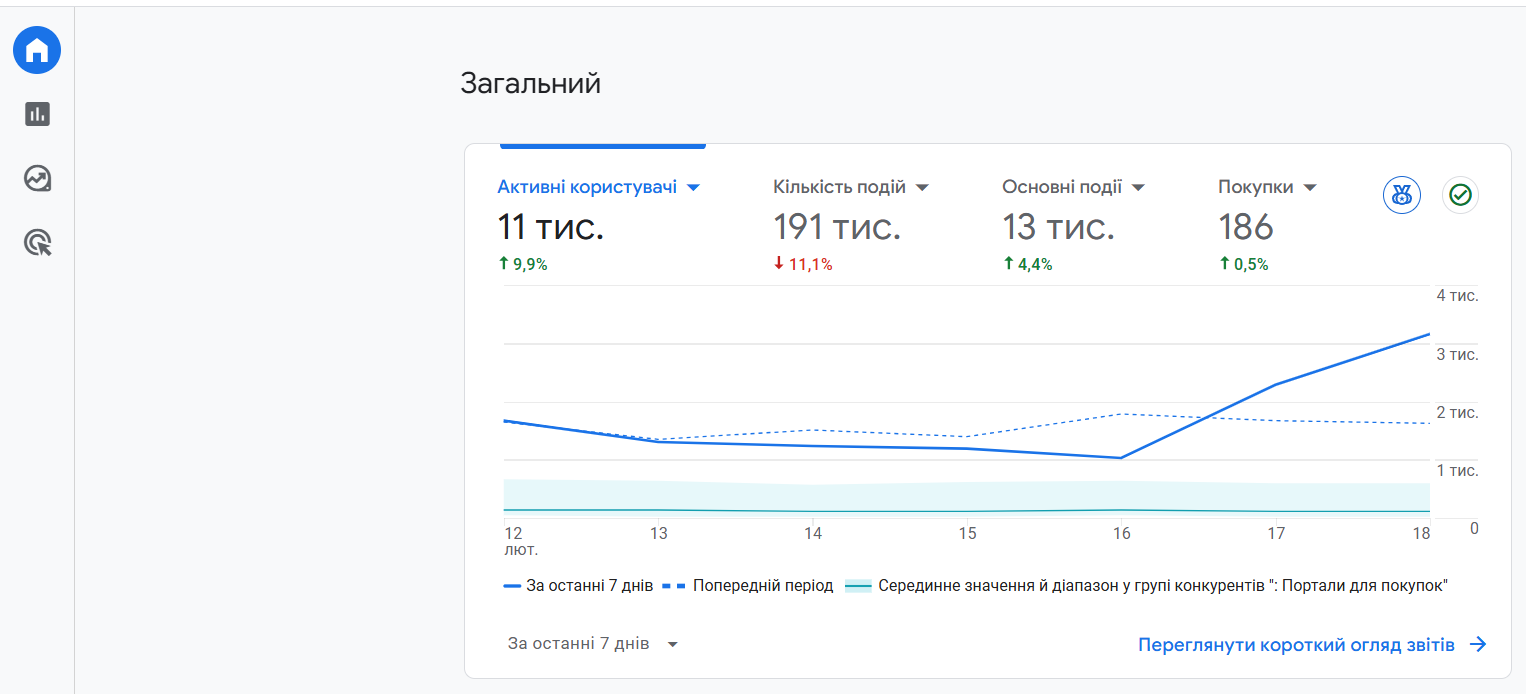Click the Загальний heading
Image resolution: width=1526 pixels, height=694 pixels.
[x=530, y=83]
